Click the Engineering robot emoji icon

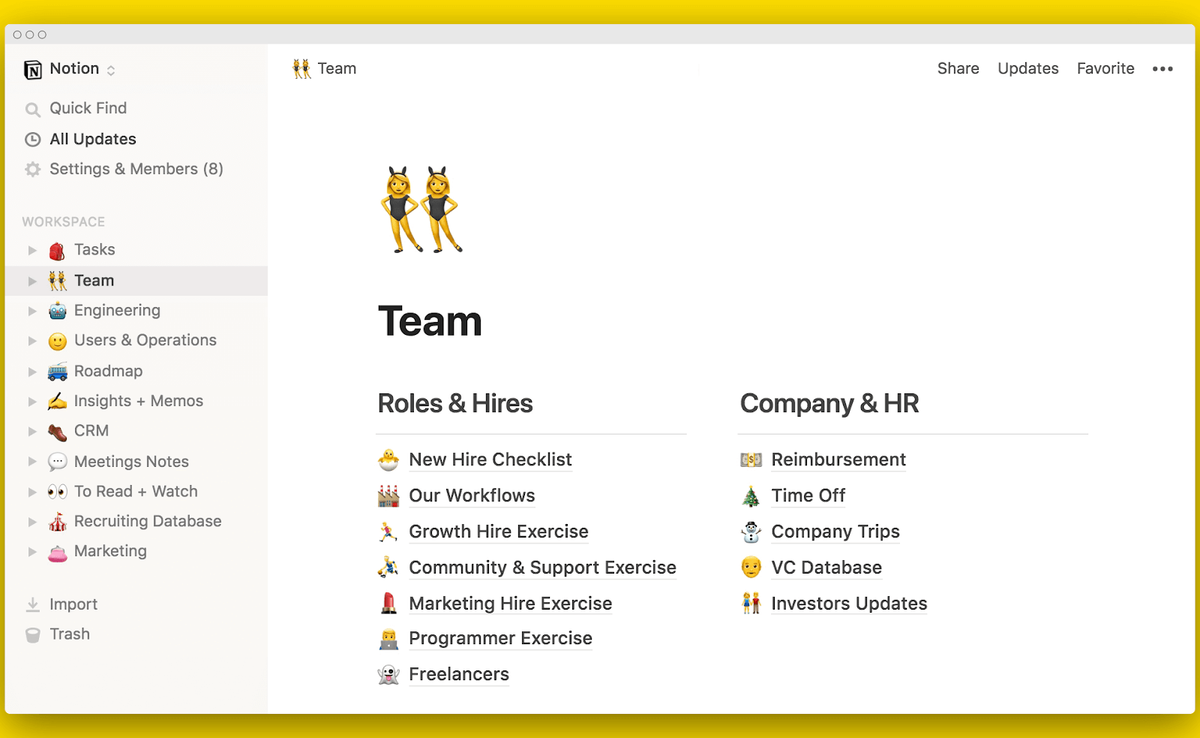click(57, 310)
